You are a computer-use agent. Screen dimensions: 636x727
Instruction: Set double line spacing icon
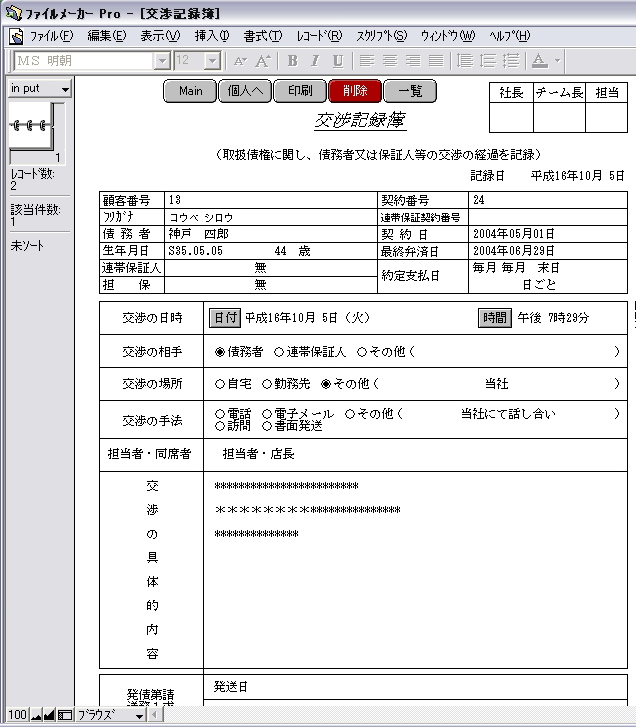click(x=511, y=61)
